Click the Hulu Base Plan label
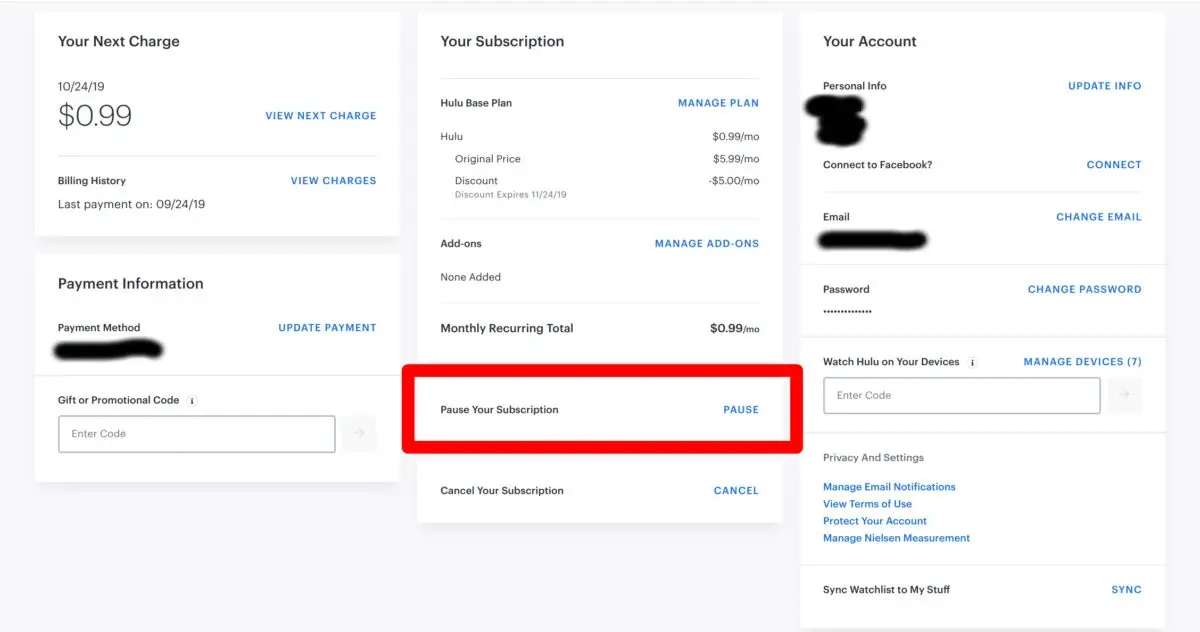Viewport: 1200px width, 632px height. 476,103
